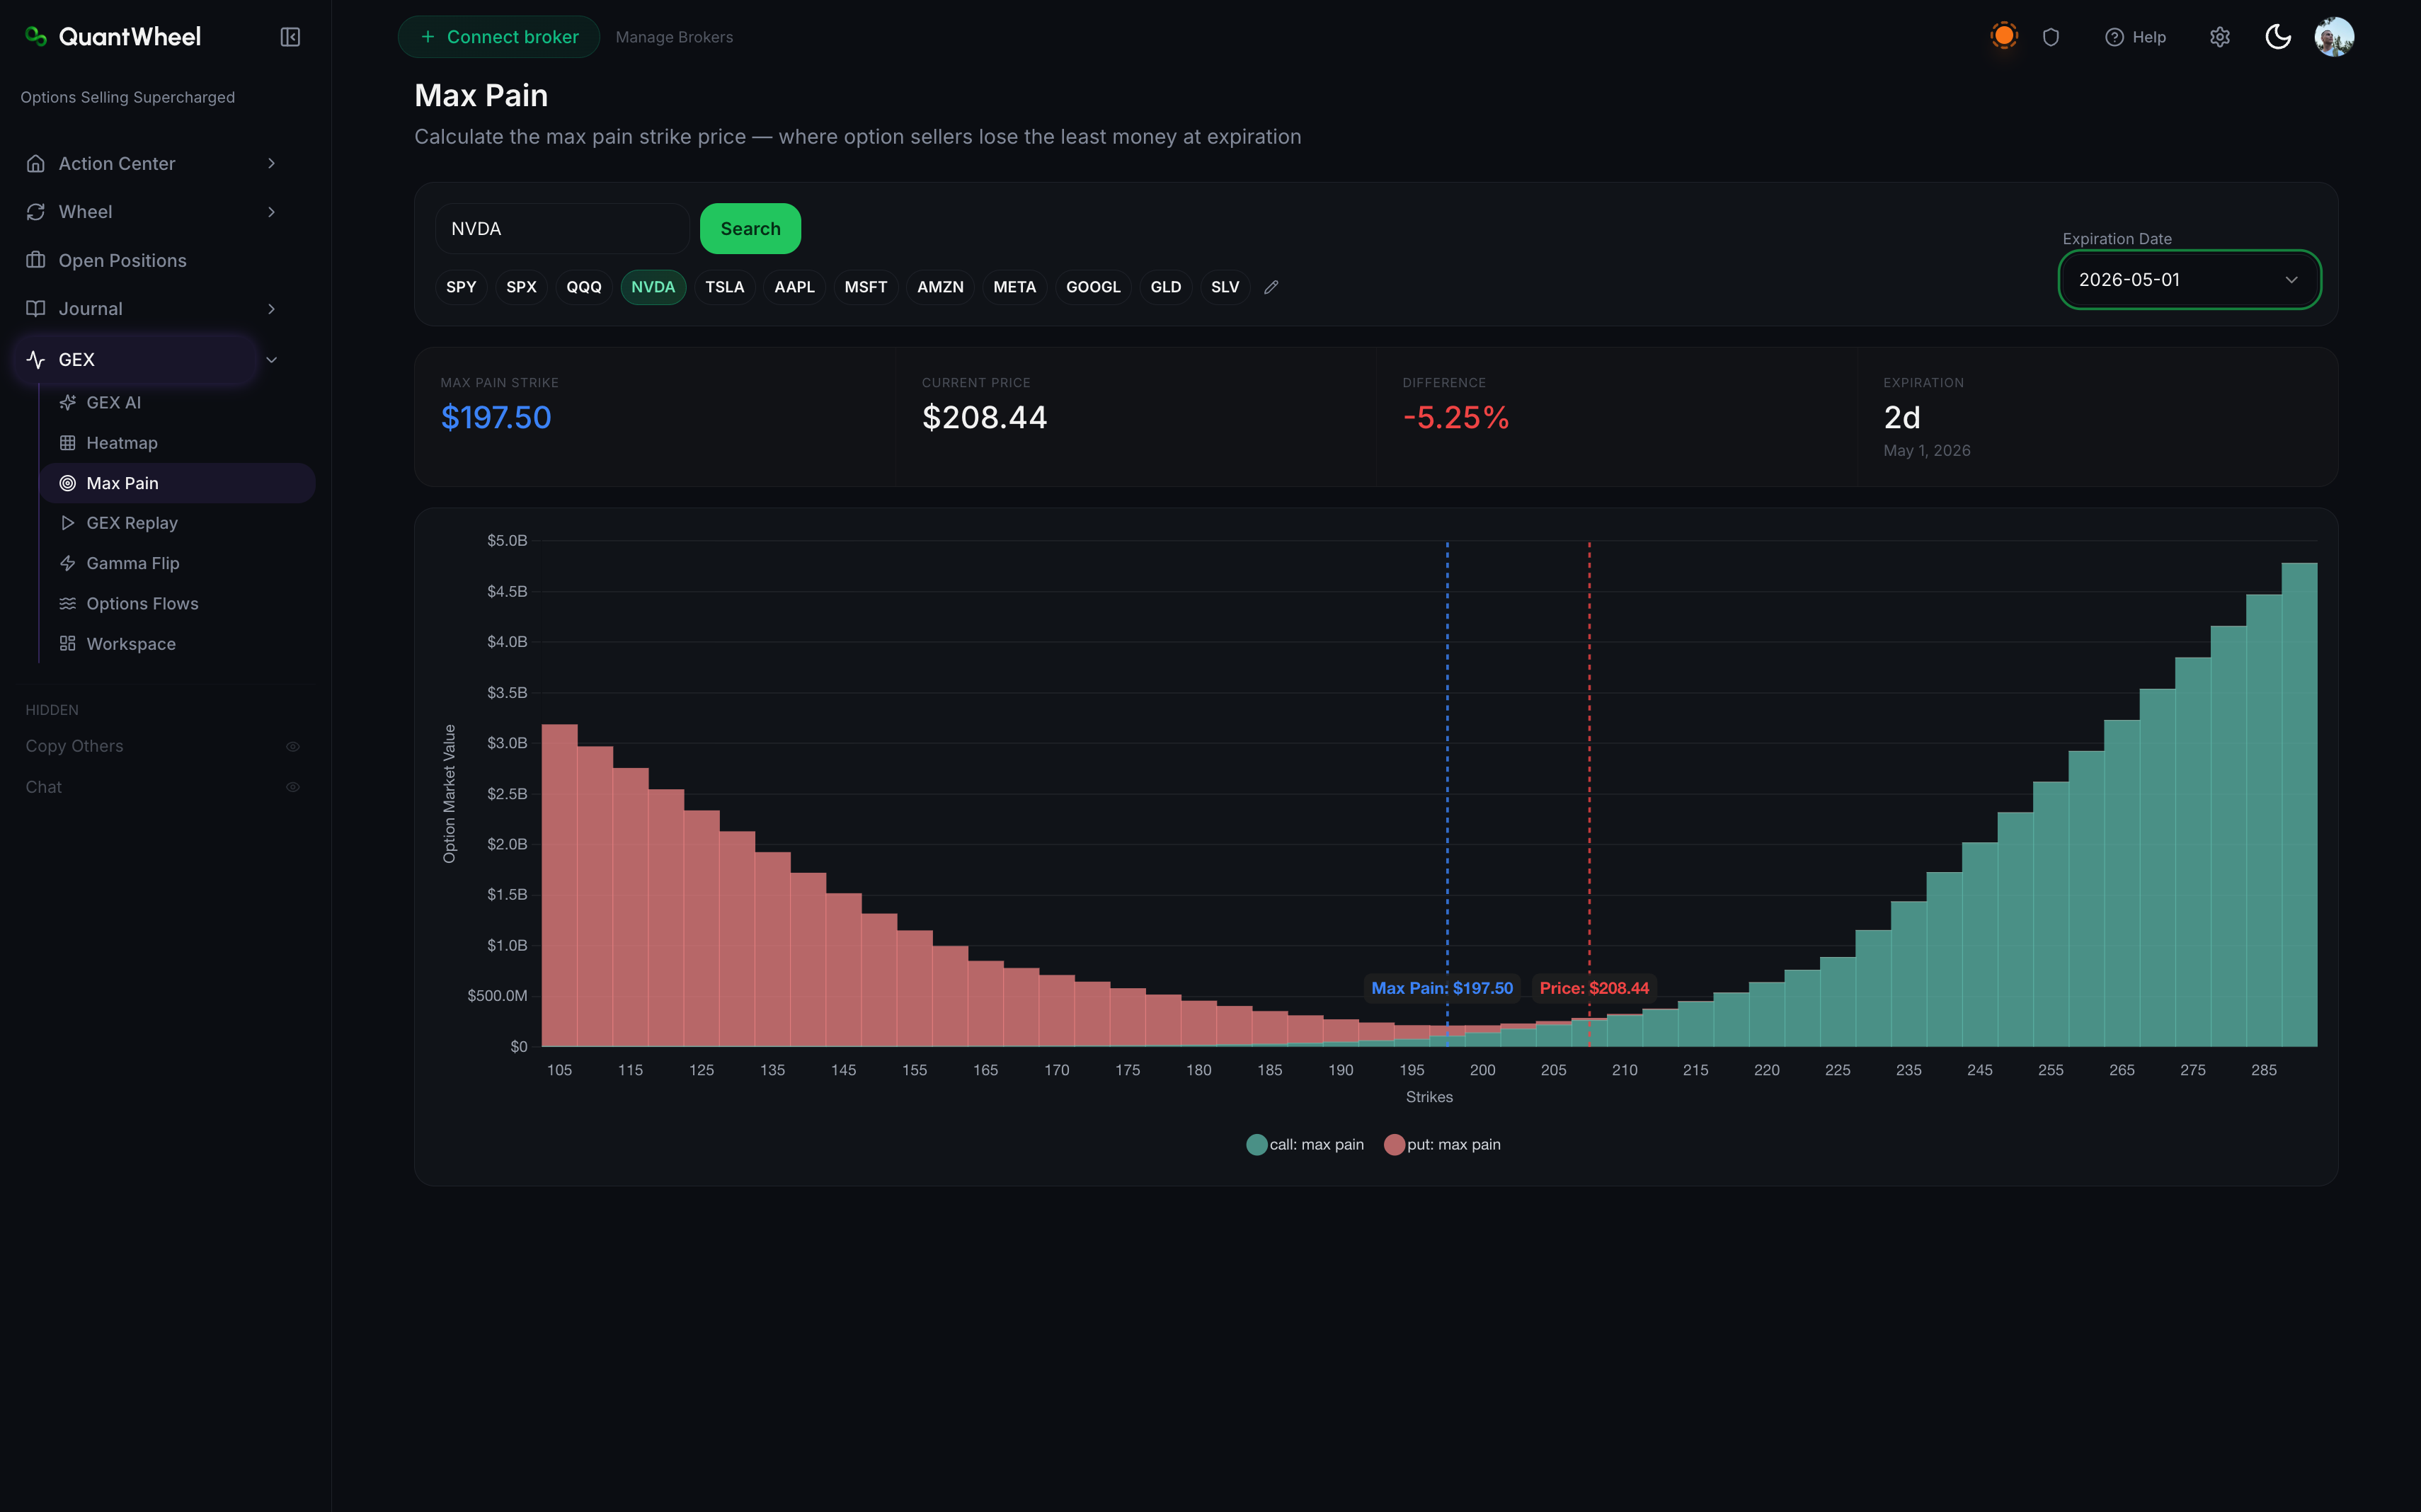Click the Workspace layout icon

[x=67, y=644]
